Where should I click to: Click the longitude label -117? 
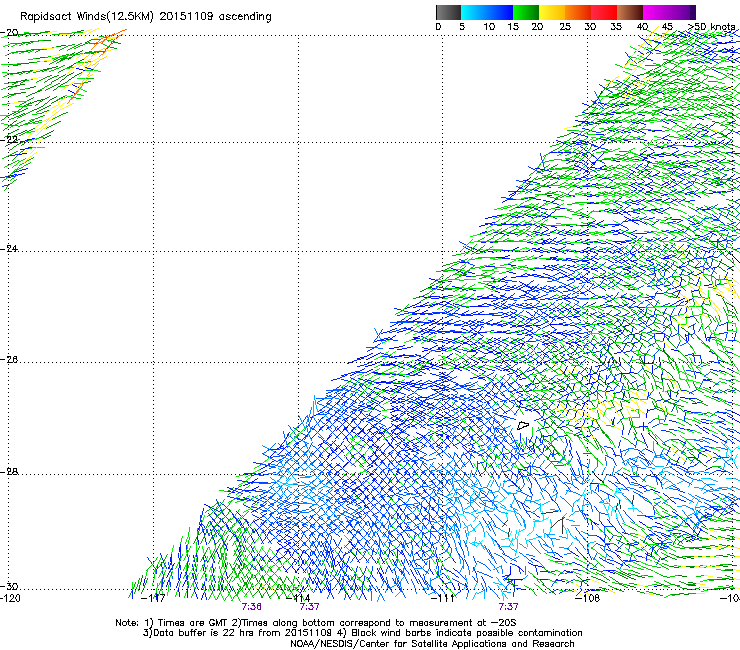(153, 598)
